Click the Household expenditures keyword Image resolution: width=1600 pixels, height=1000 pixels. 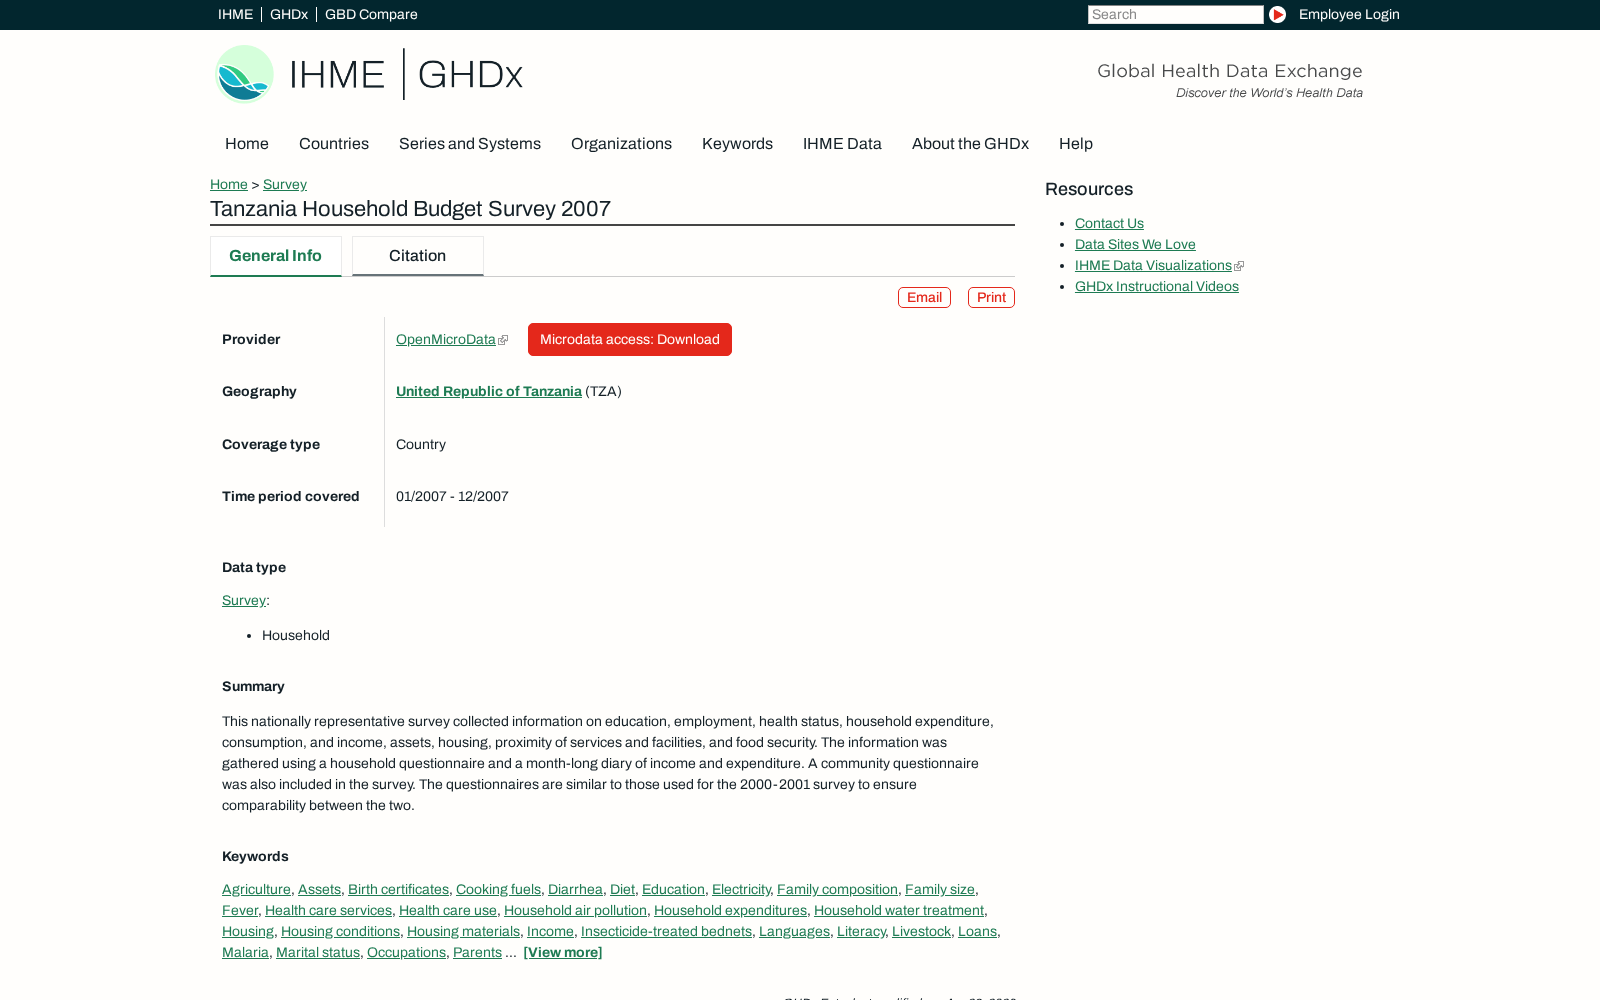pyautogui.click(x=730, y=910)
